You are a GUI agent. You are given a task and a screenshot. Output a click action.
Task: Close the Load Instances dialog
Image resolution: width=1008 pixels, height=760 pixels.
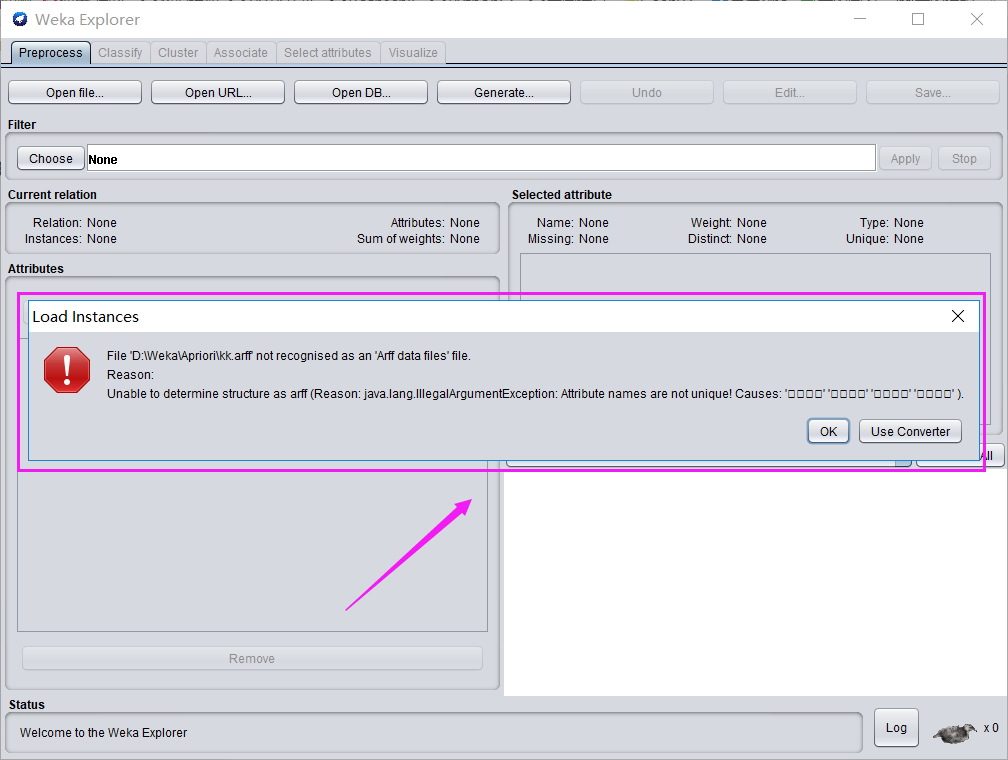coord(957,316)
